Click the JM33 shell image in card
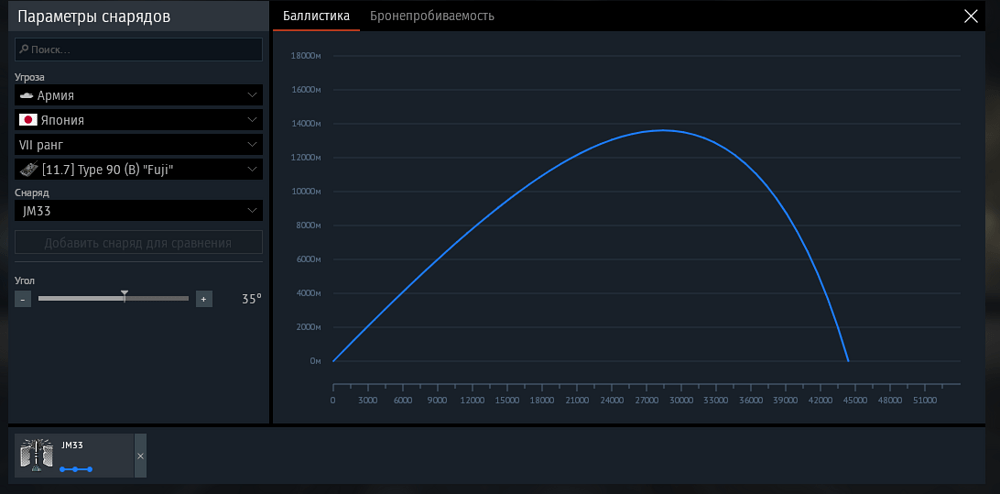Viewport: 1000px width, 494px height. point(36,455)
